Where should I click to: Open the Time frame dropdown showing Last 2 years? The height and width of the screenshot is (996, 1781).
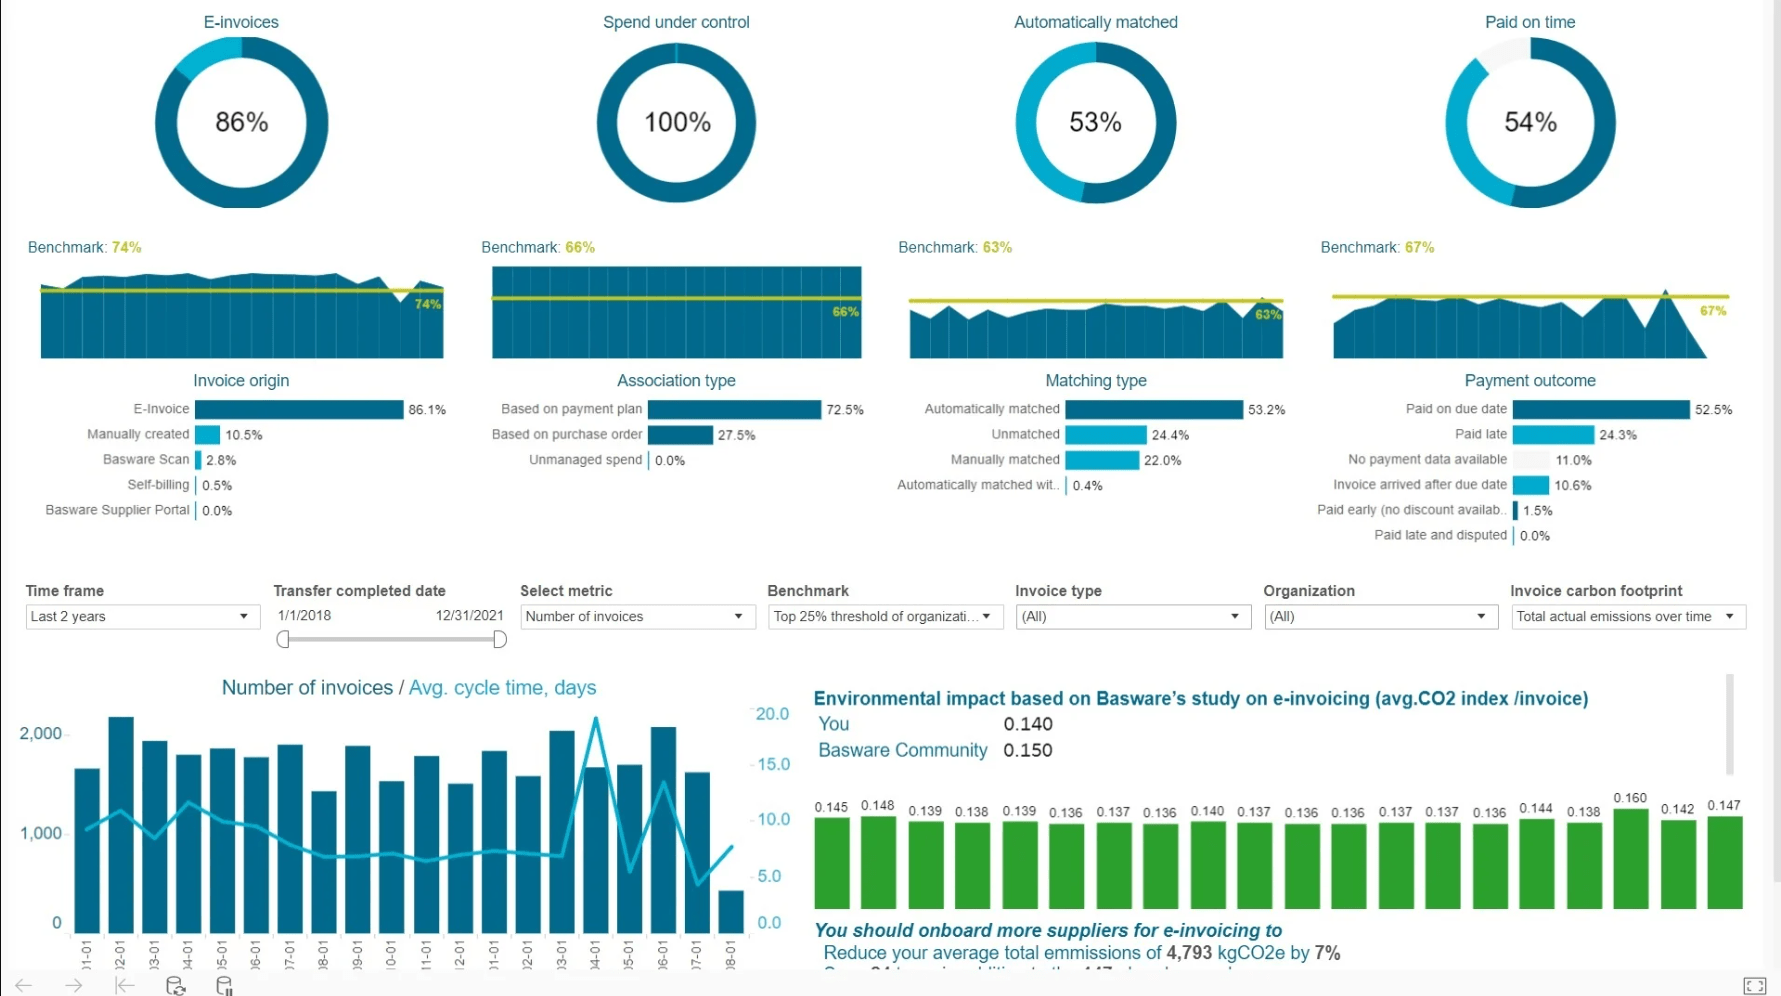coord(241,617)
